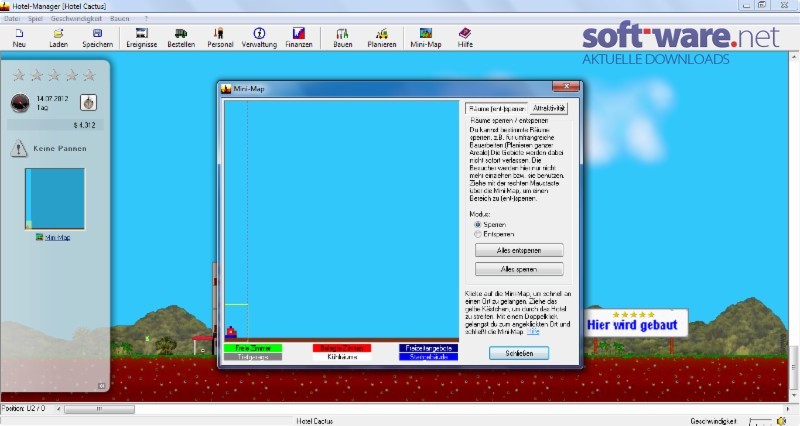This screenshot has height=426, width=800.
Task: Click the Alles sperren button
Action: [519, 269]
